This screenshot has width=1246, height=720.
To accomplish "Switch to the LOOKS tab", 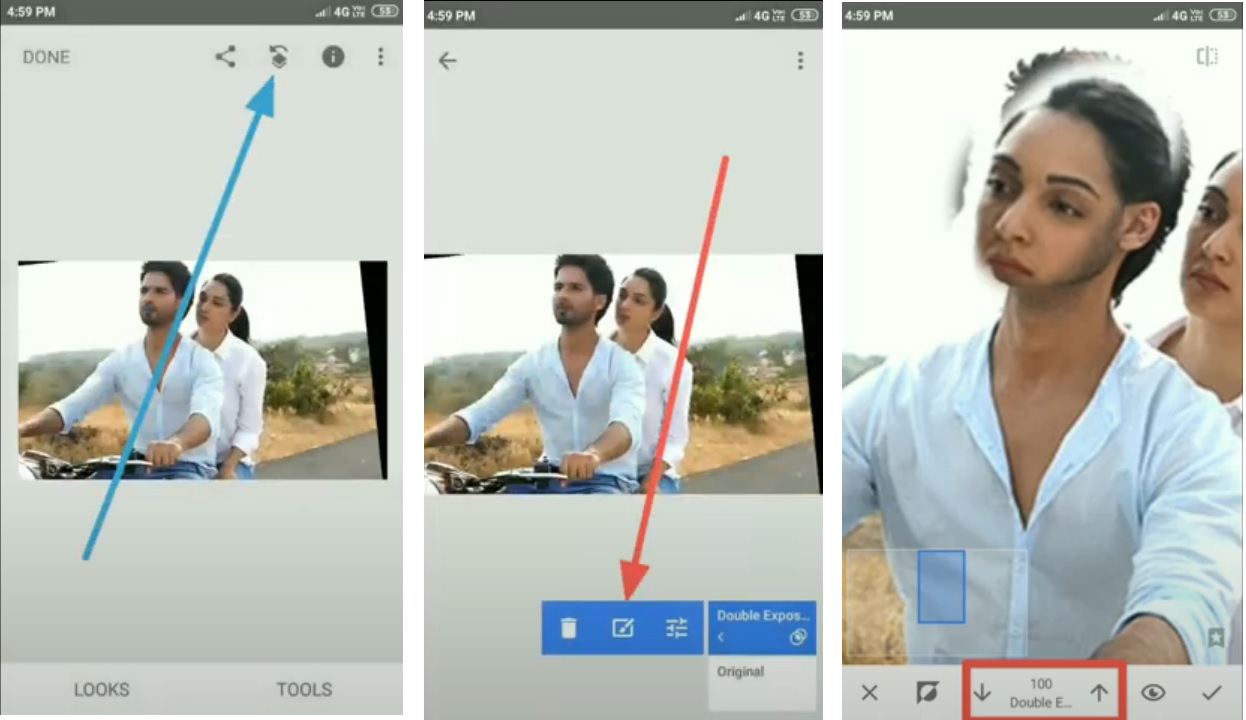I will (x=101, y=689).
